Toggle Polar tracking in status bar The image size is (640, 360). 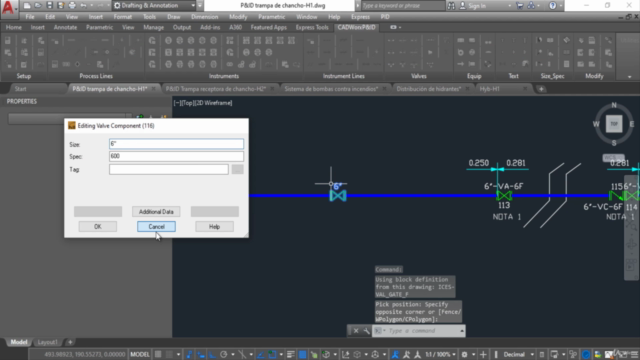pyautogui.click(x=223, y=354)
